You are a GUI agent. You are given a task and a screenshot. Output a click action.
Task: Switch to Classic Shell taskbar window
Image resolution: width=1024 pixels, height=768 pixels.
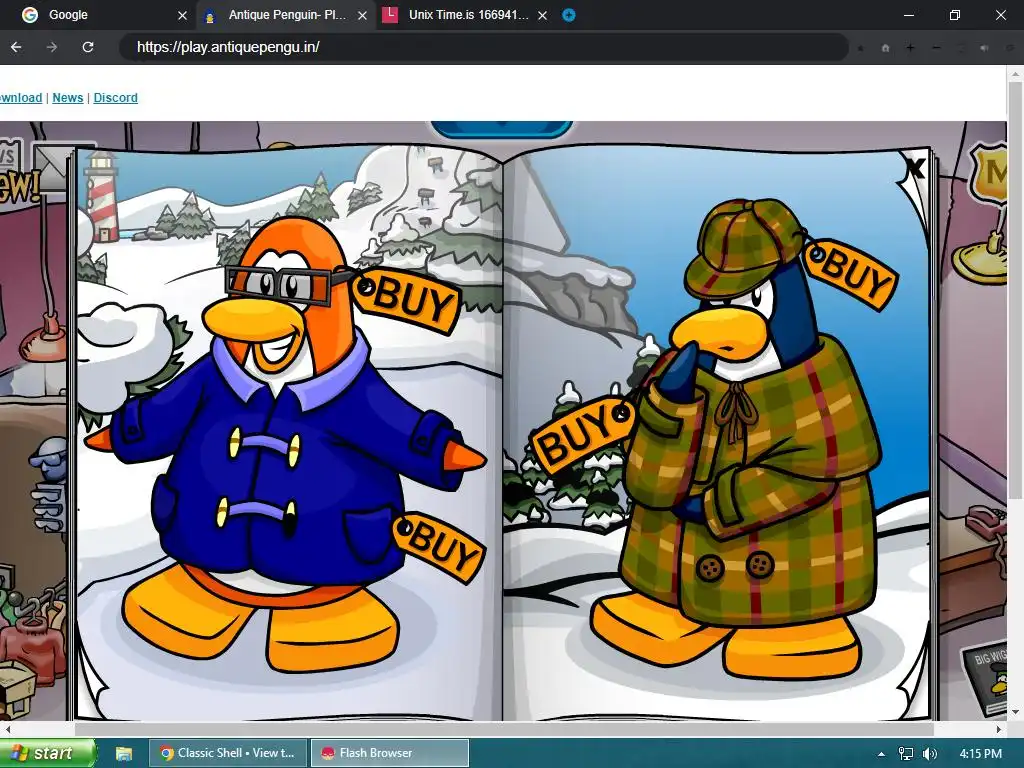[x=228, y=753]
